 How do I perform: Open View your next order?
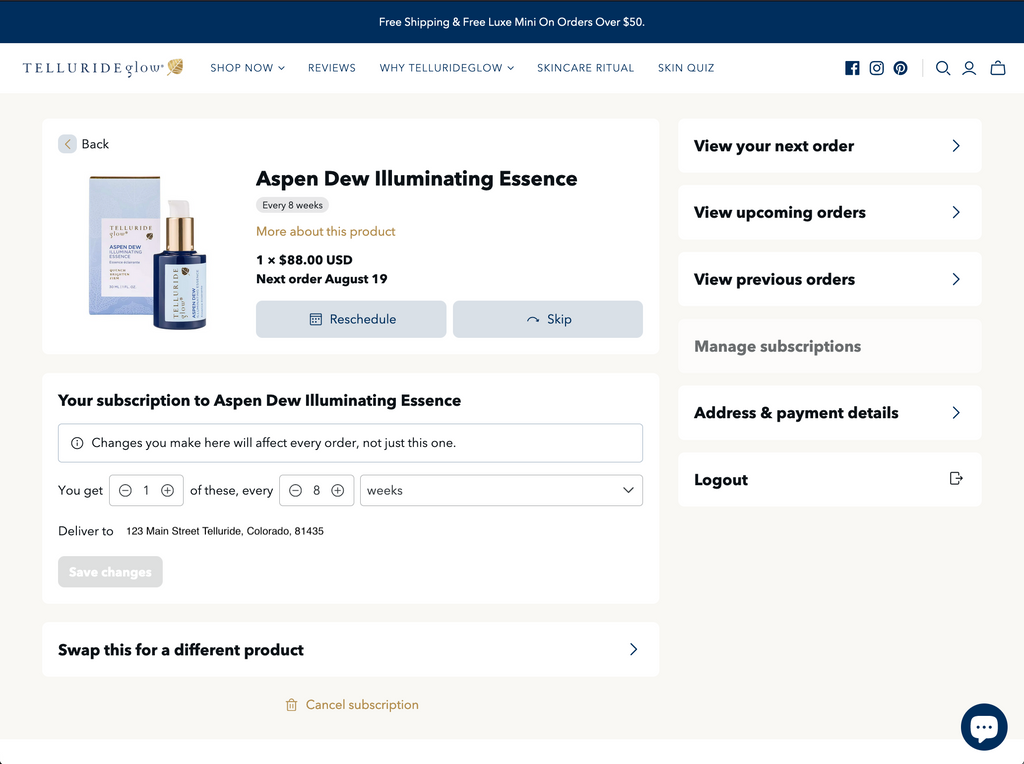(829, 146)
